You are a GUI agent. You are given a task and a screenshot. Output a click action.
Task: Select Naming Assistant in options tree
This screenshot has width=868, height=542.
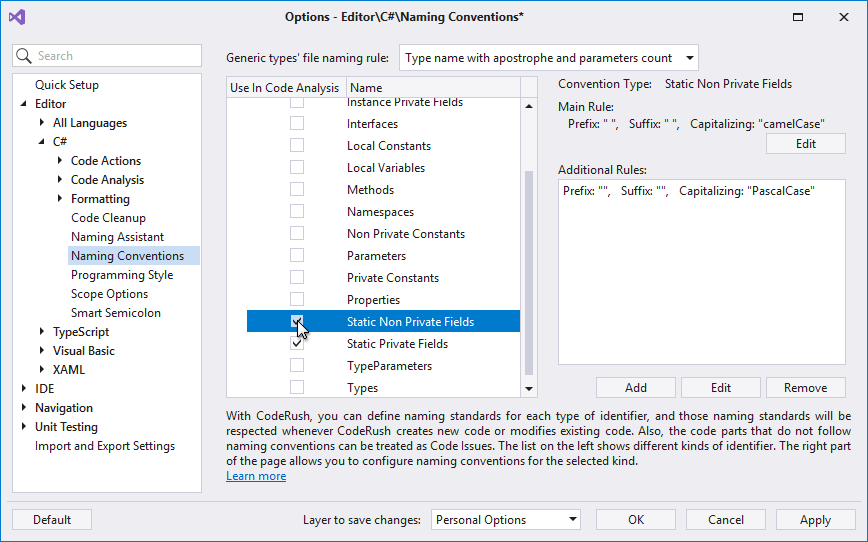117,237
